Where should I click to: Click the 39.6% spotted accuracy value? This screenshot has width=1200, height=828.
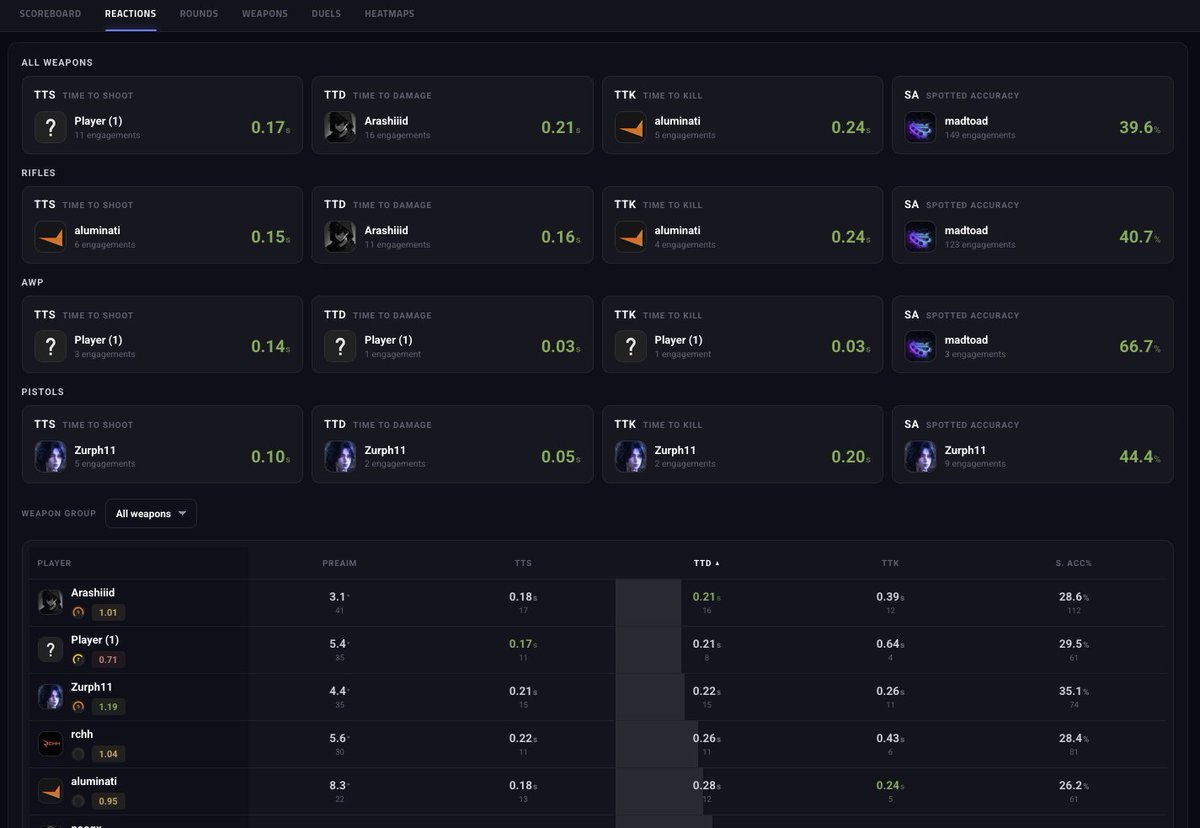[x=1140, y=128]
